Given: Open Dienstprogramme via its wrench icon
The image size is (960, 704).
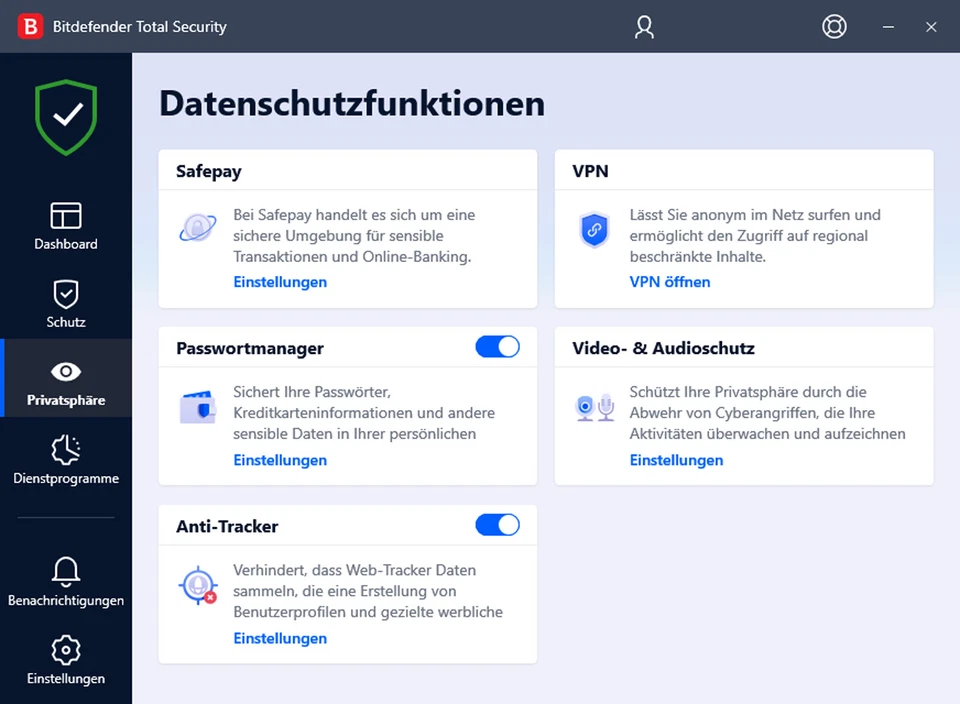Looking at the screenshot, I should tap(65, 452).
